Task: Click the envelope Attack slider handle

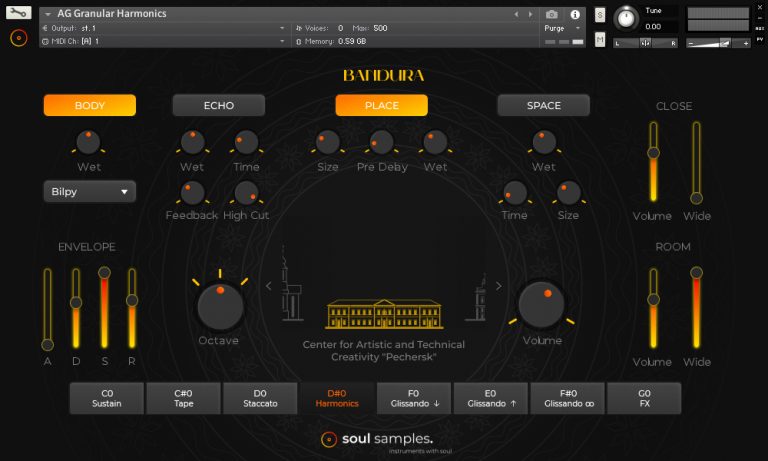Action: pyautogui.click(x=48, y=345)
